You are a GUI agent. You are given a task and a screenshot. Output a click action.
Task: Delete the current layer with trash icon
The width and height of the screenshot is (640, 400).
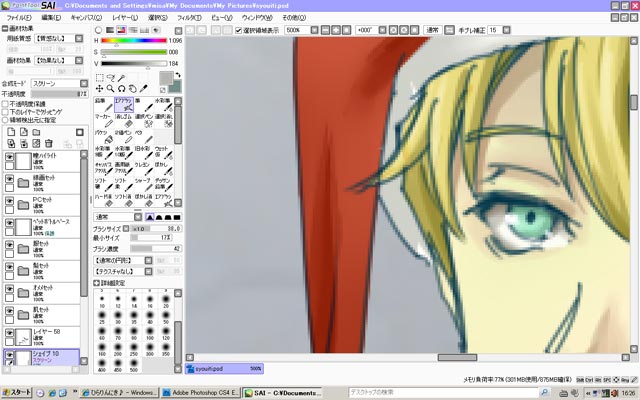[x=49, y=143]
